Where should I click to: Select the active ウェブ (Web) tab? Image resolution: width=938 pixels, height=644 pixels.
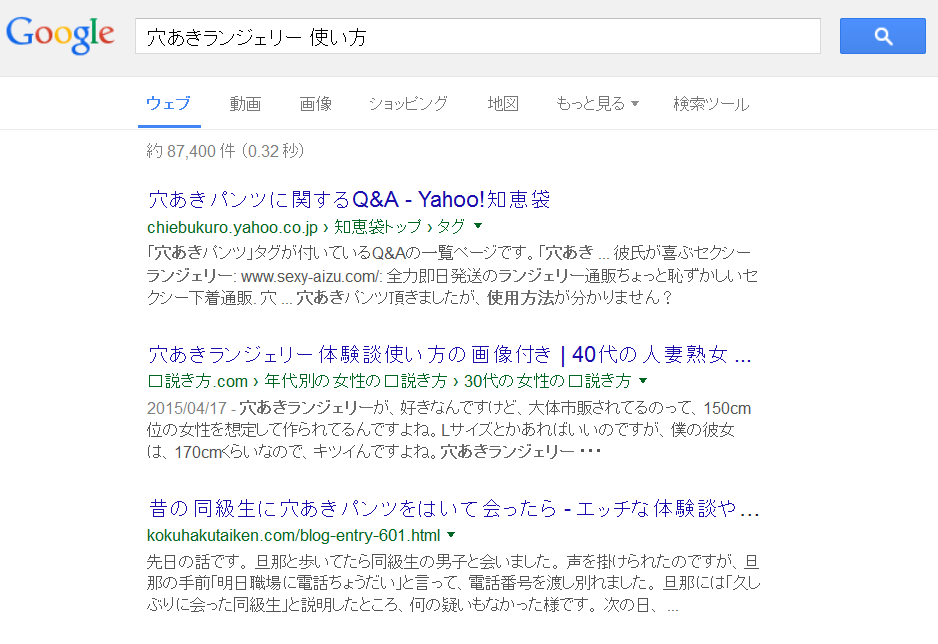click(x=168, y=103)
